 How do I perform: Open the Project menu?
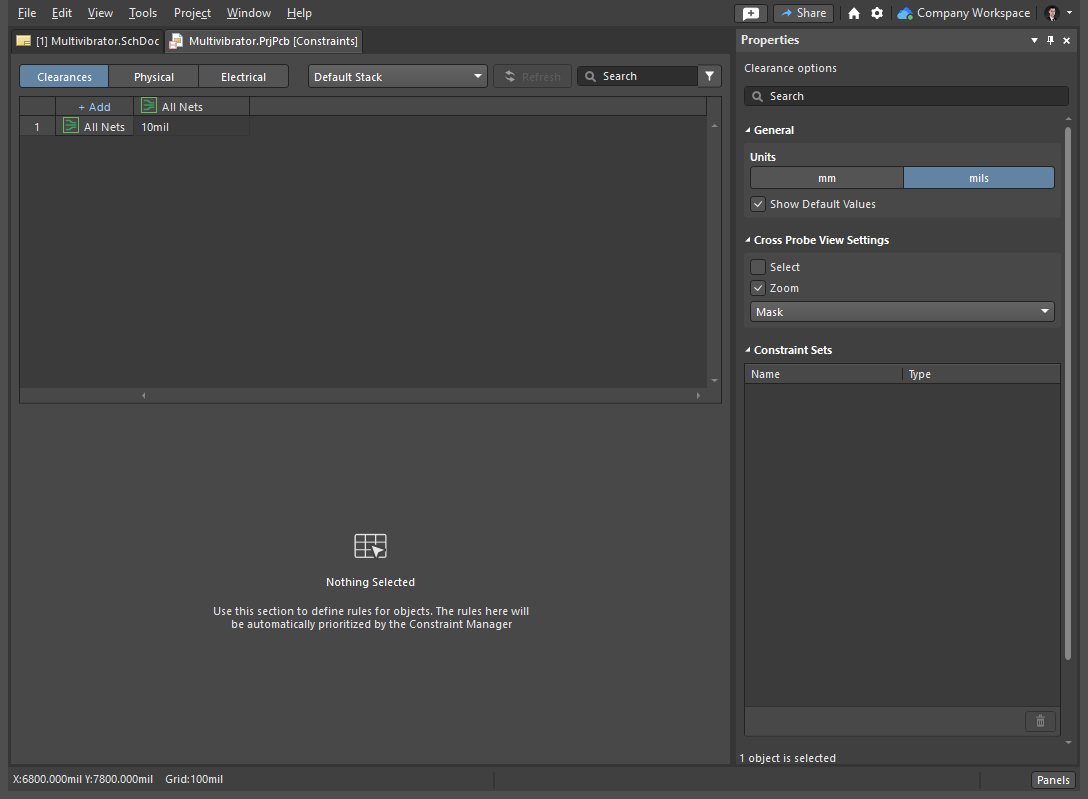click(x=192, y=13)
